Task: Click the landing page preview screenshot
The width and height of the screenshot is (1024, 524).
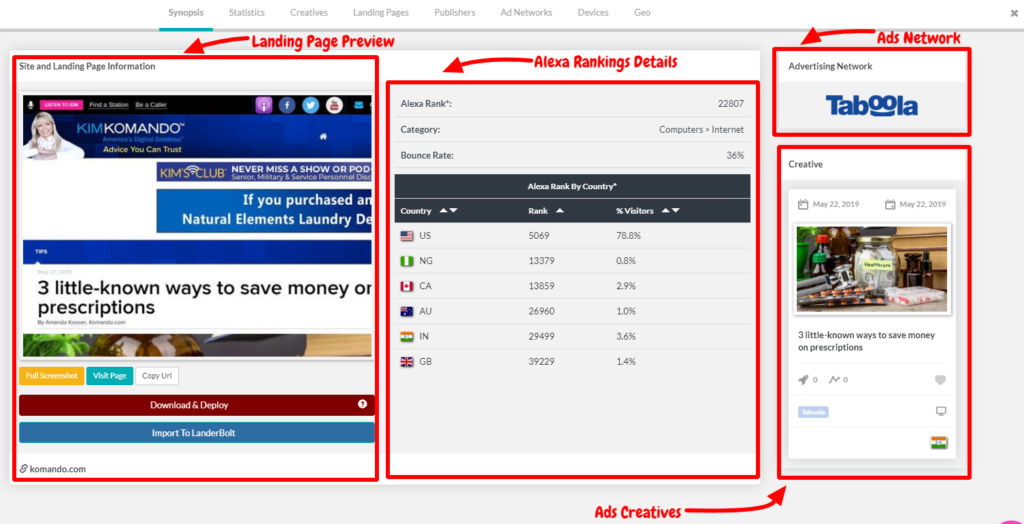Action: tap(197, 225)
